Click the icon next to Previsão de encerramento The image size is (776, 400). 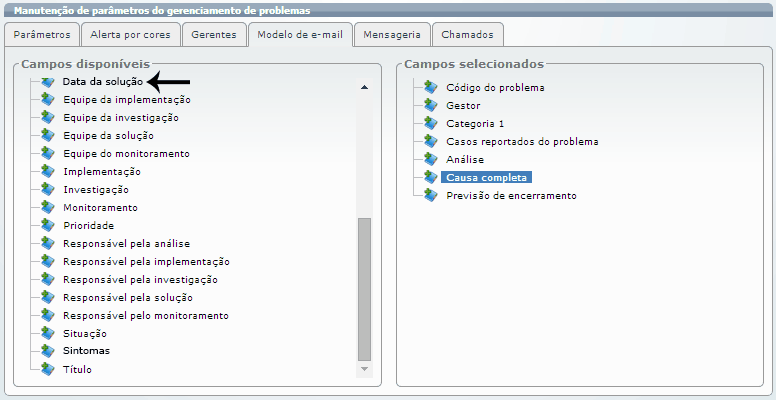click(x=430, y=195)
